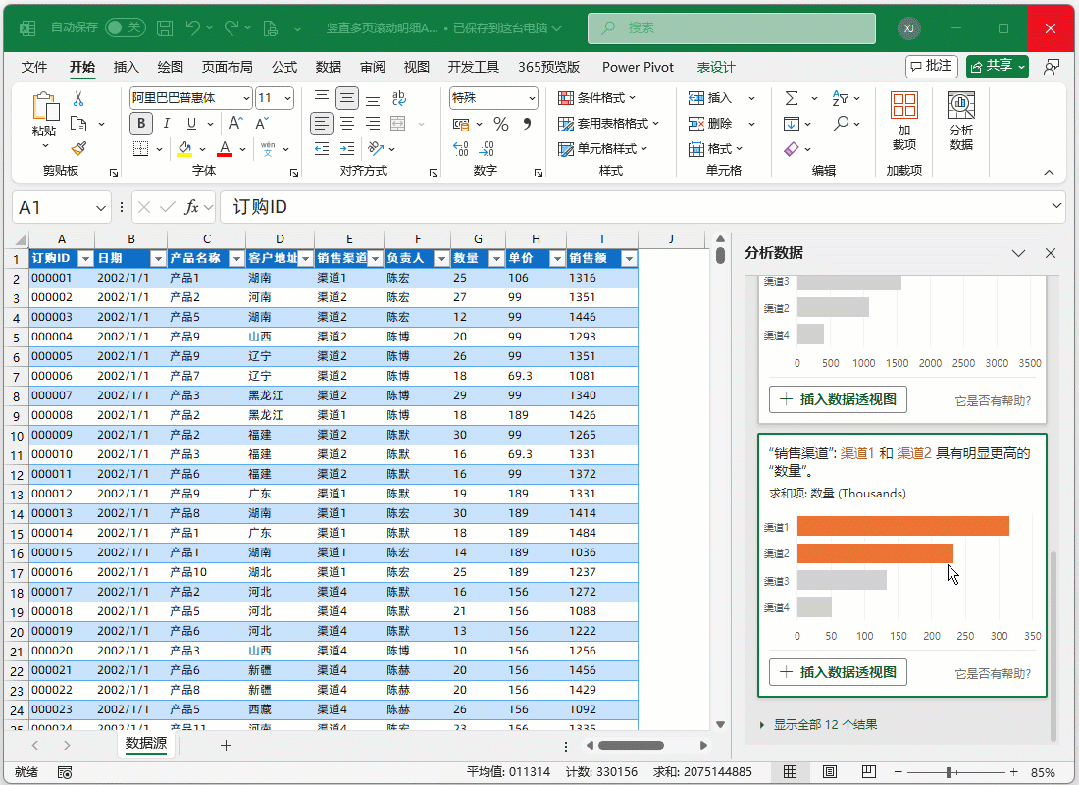The width and height of the screenshot is (1079, 785).
Task: Click the Cut scissors icon
Action: tap(78, 99)
